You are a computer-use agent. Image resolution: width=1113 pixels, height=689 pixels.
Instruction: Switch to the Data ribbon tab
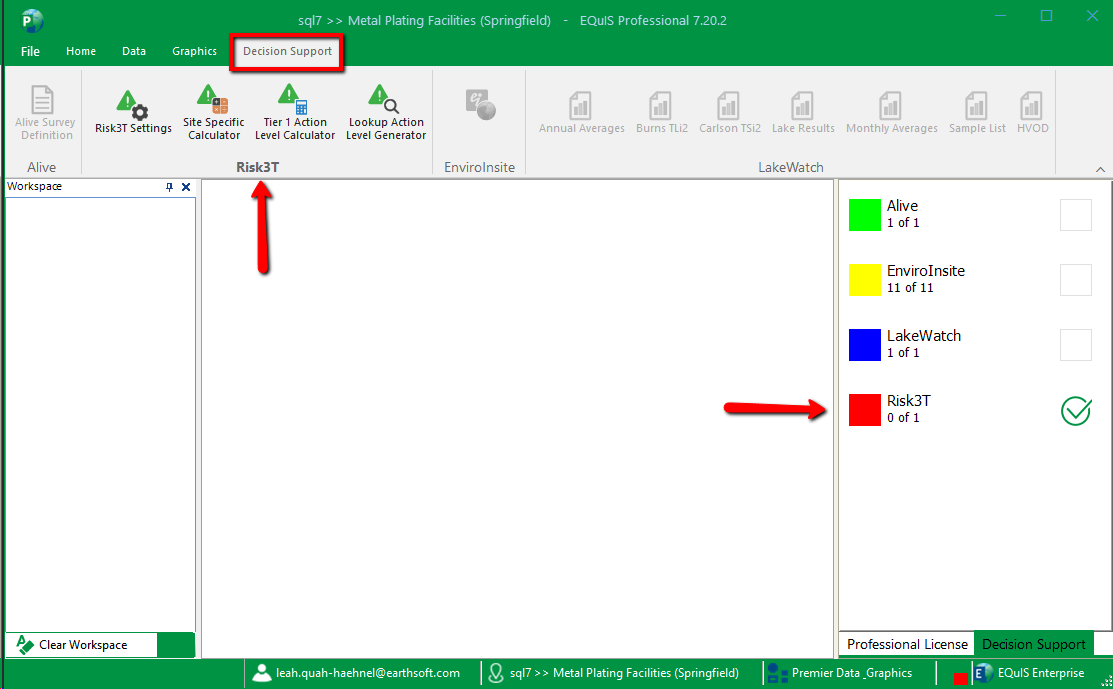tap(133, 51)
